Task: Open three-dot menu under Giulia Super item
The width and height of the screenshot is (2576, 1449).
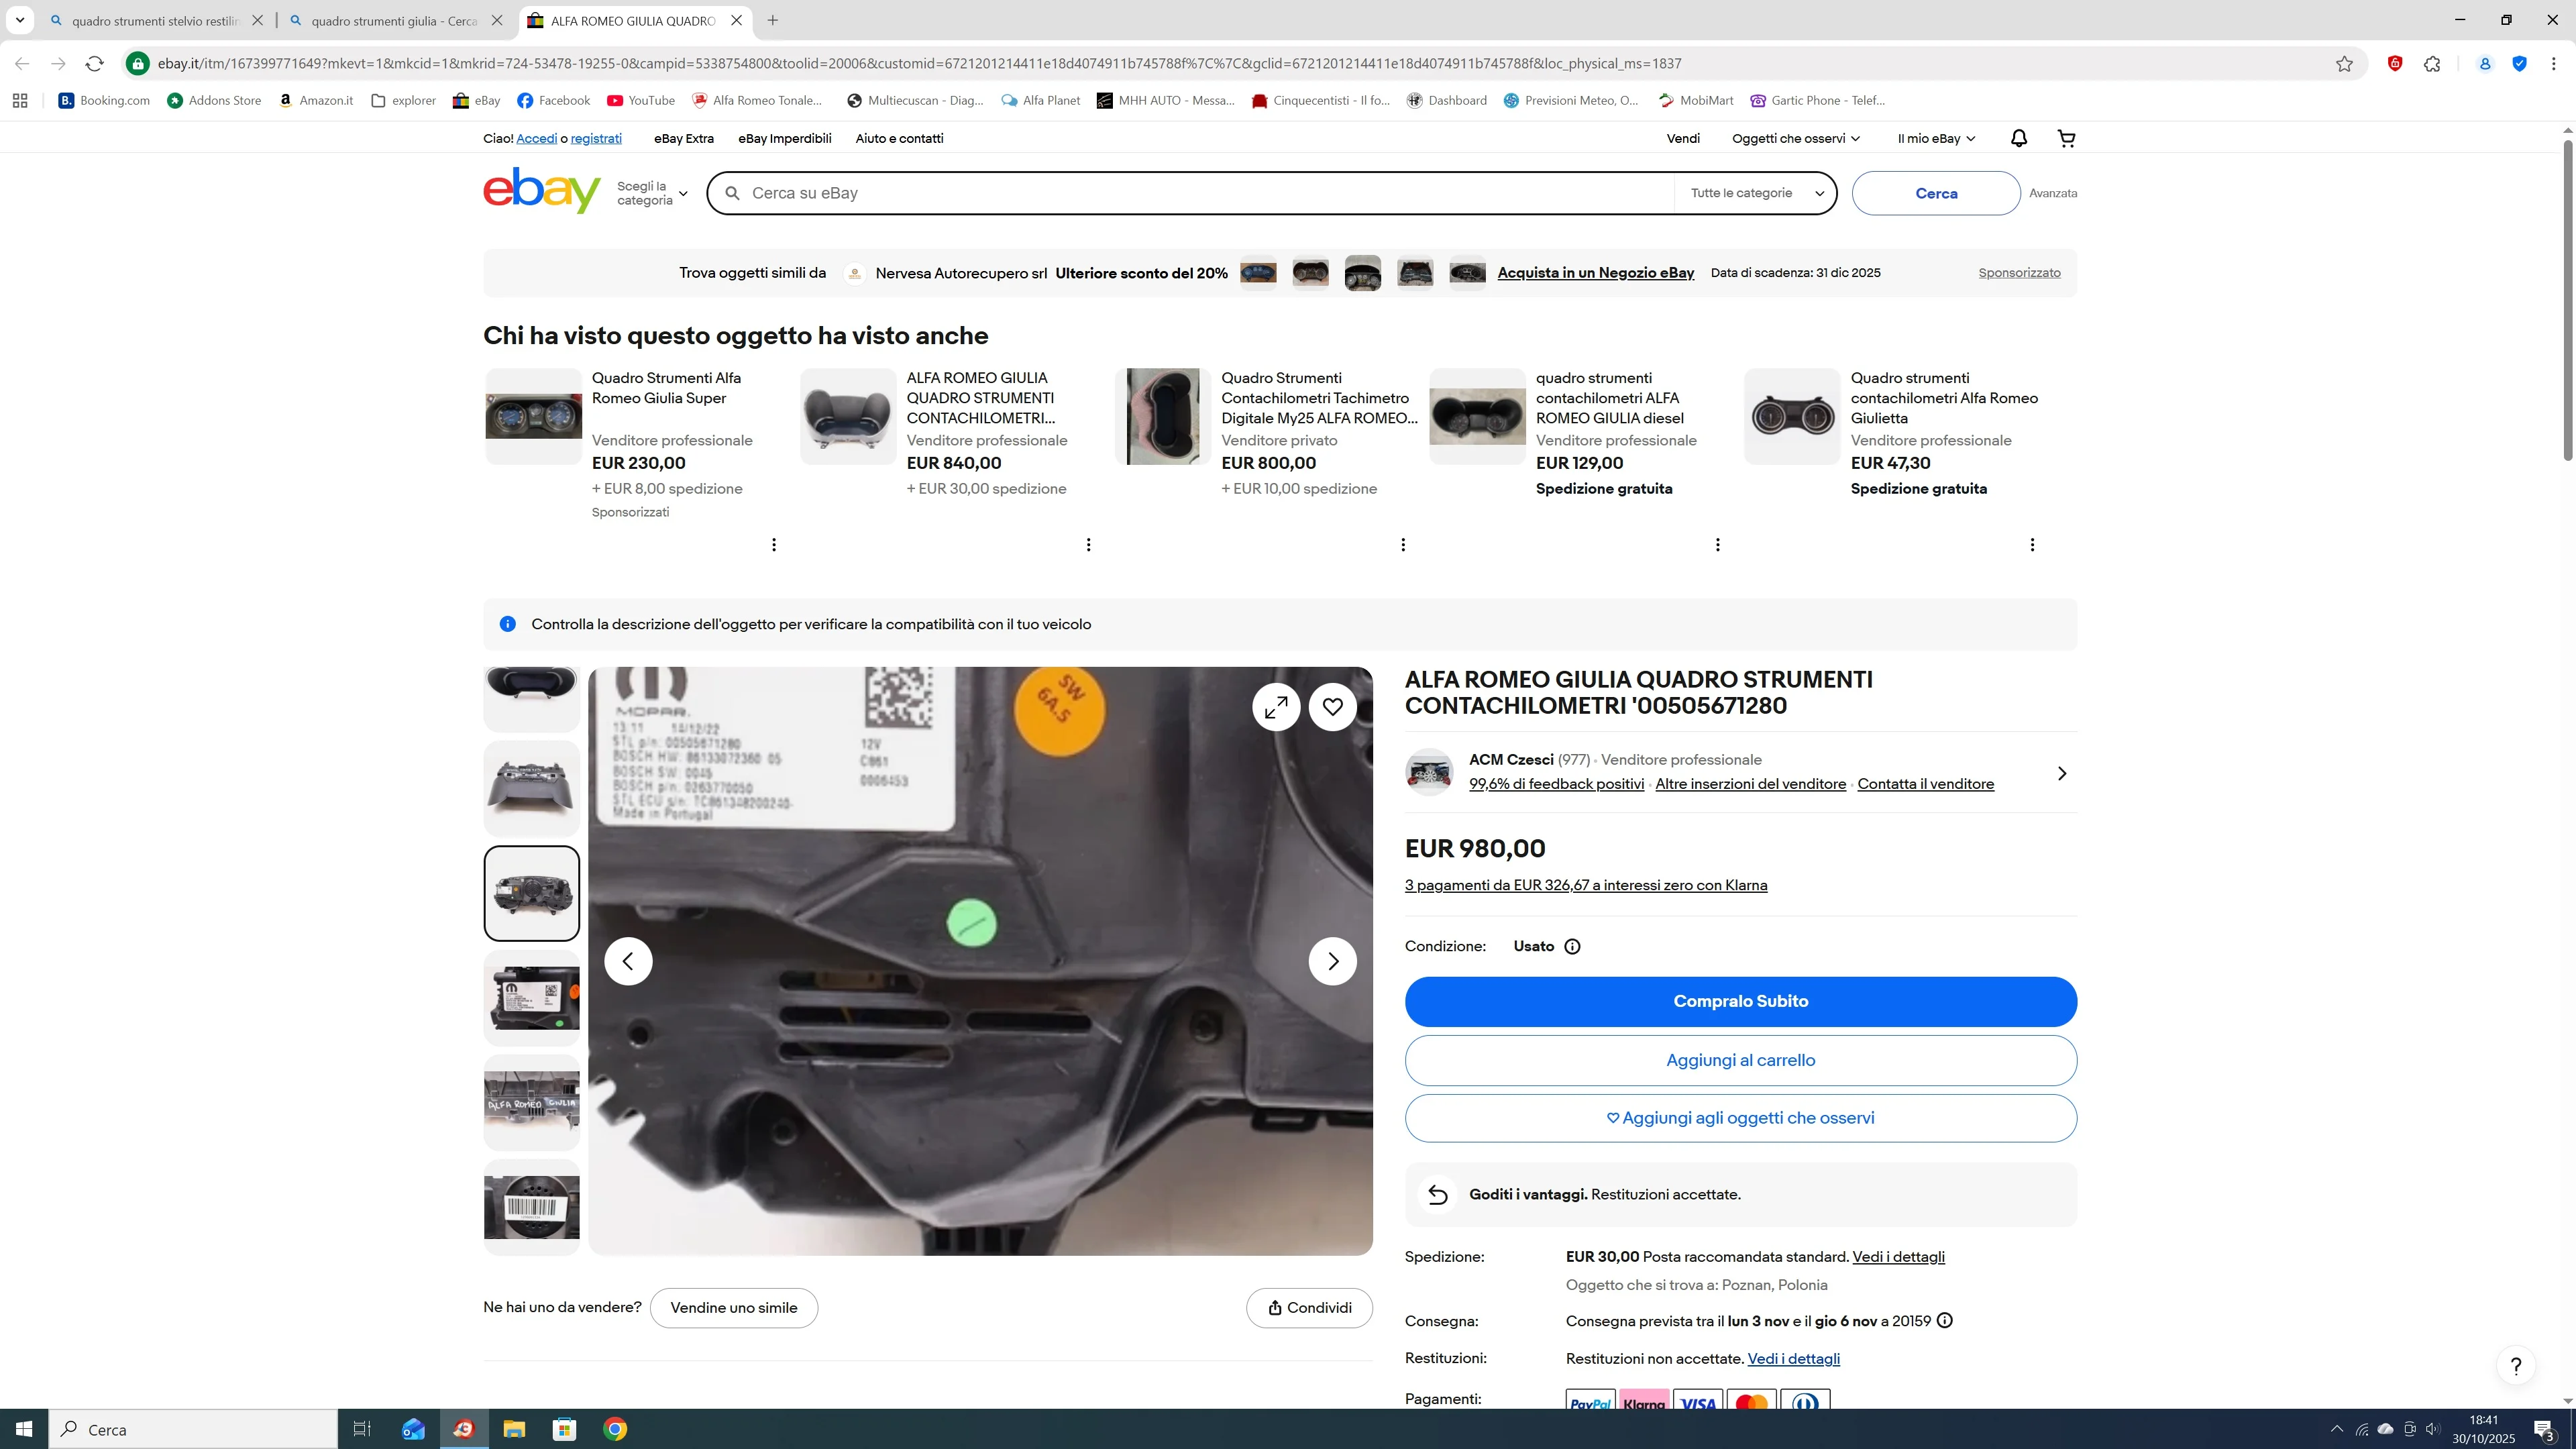Action: click(774, 545)
